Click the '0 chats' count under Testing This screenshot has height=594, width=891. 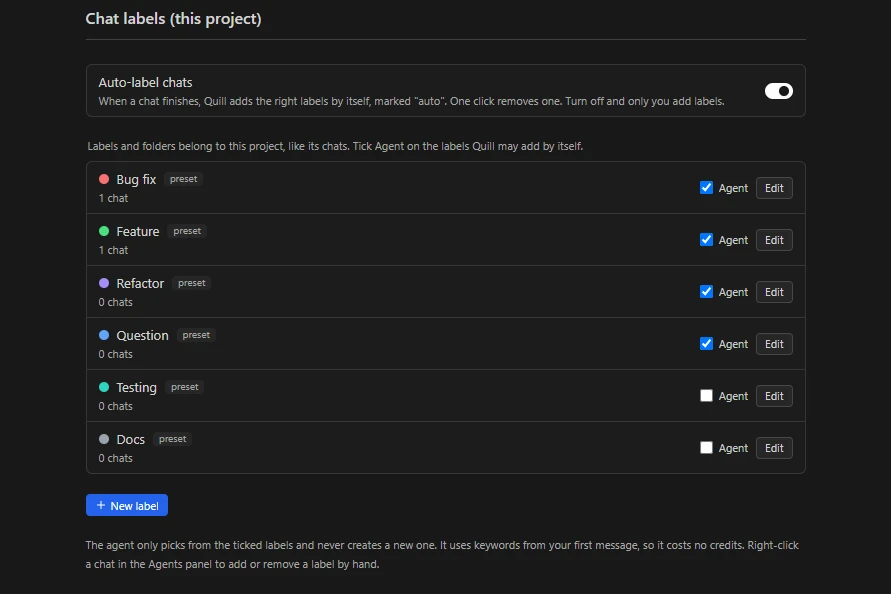(x=115, y=406)
